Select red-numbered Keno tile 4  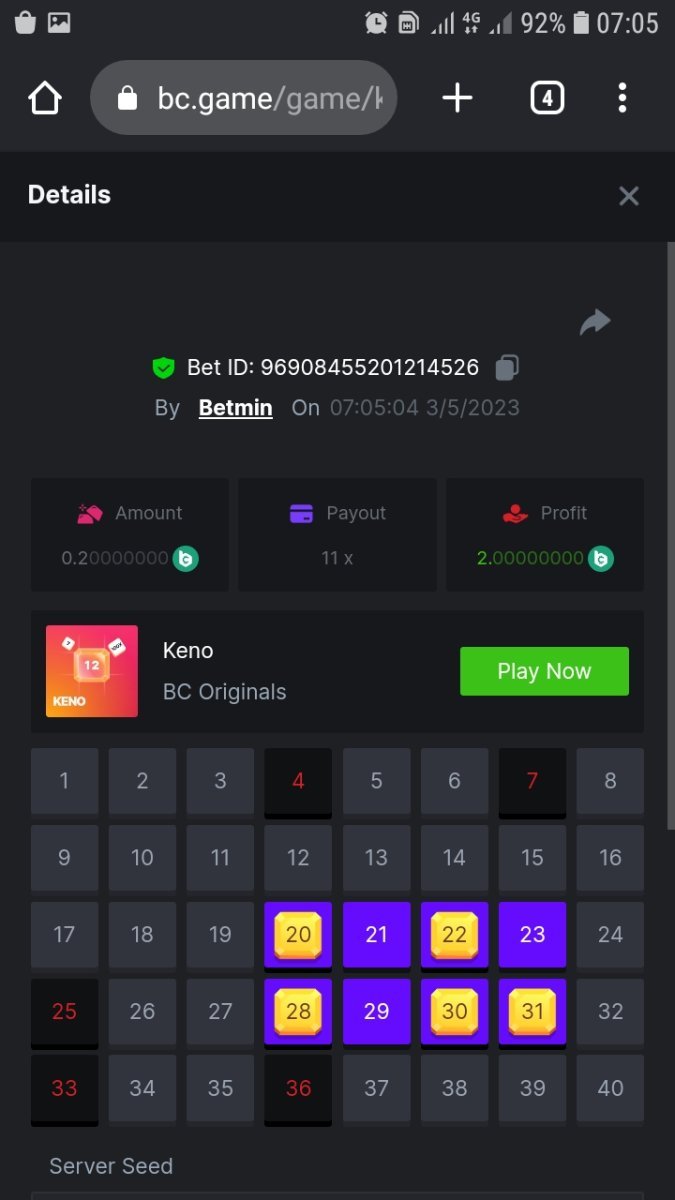tap(298, 782)
